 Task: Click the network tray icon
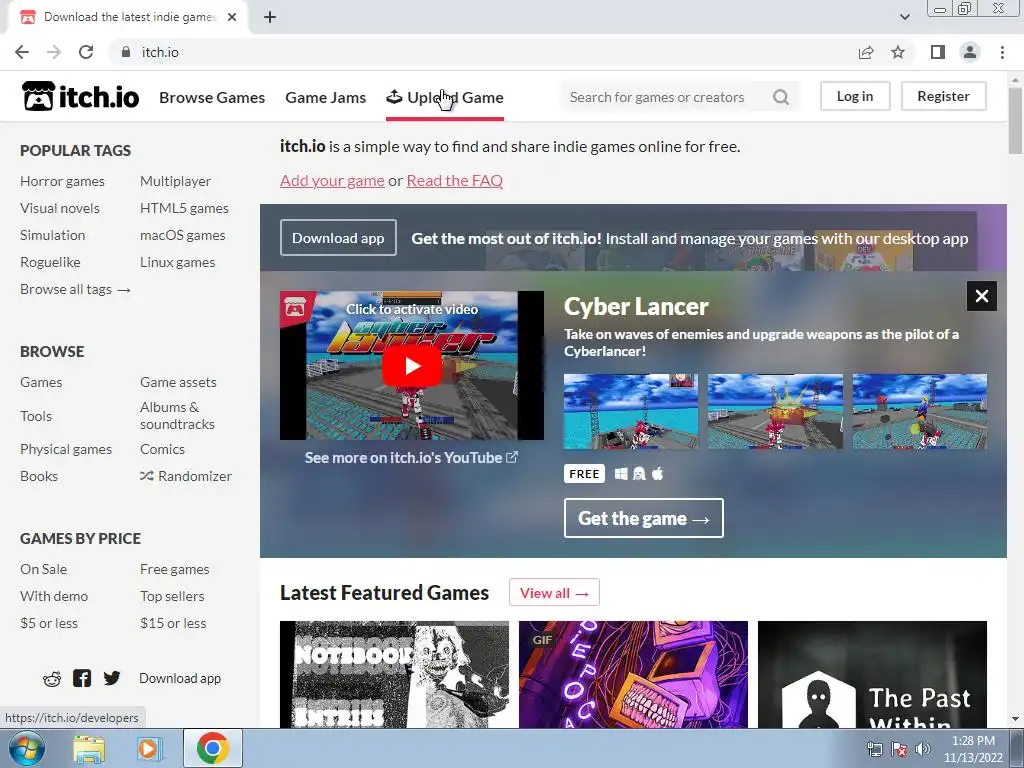coord(874,749)
